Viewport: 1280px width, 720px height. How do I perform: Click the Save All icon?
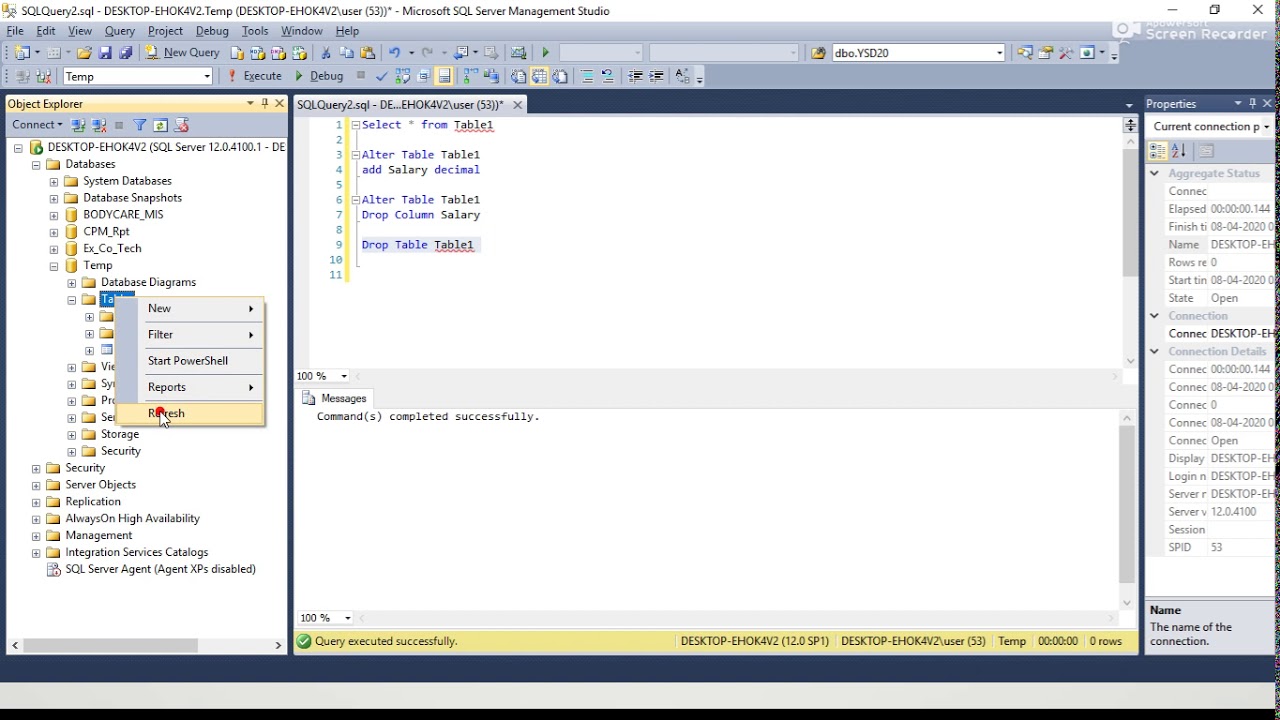[126, 53]
